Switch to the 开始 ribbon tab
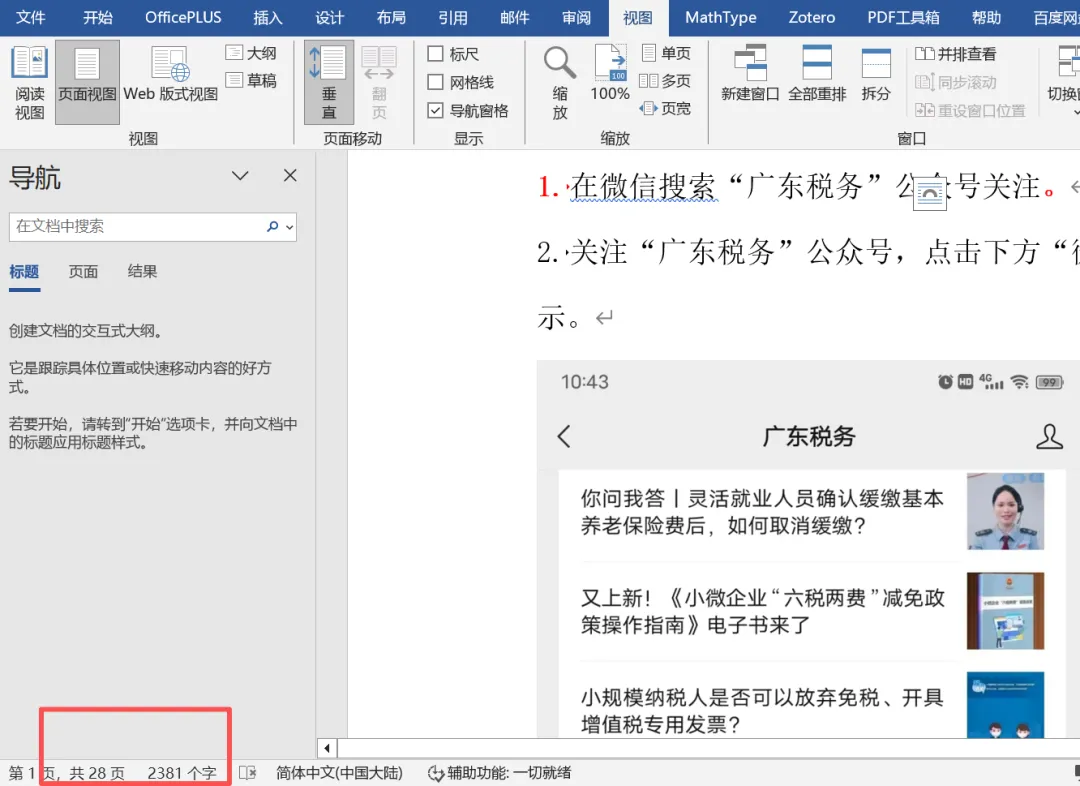Viewport: 1080px width, 786px height. click(98, 17)
